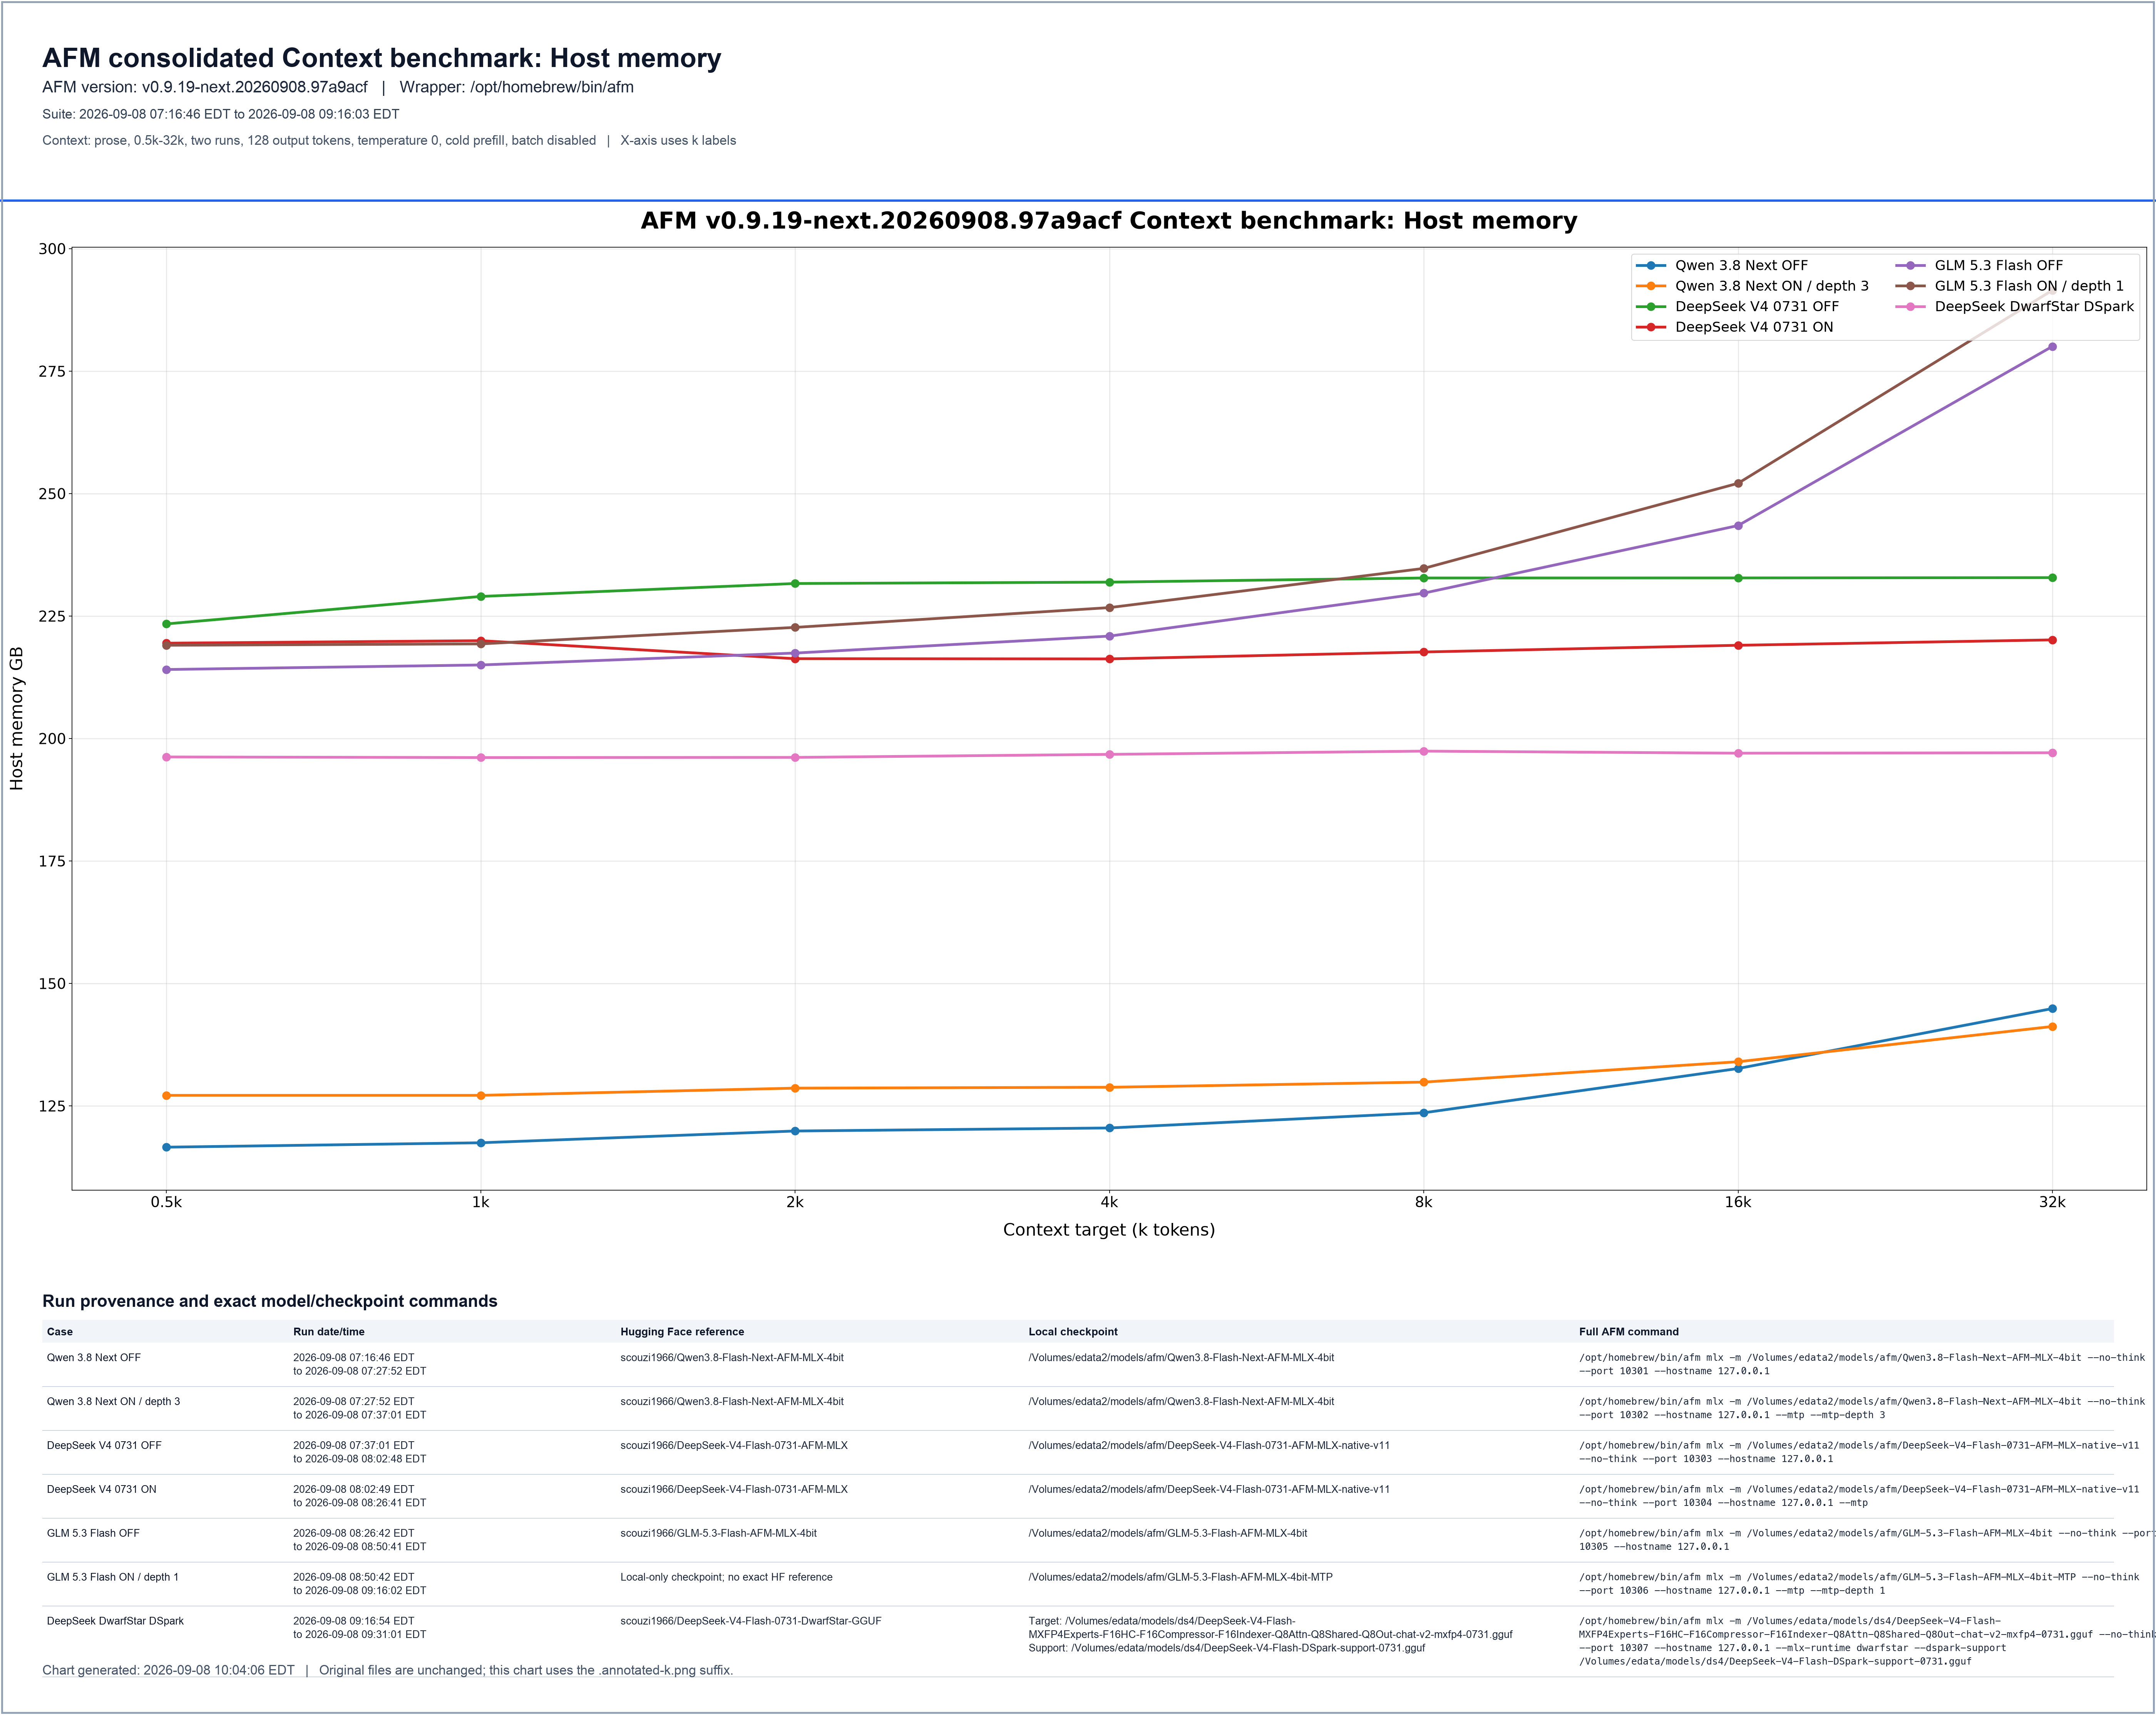Viewport: 2156px width, 1715px height.
Task: Click the 'DeepSeek V4 0731 ON' legend label
Action: pos(1754,327)
